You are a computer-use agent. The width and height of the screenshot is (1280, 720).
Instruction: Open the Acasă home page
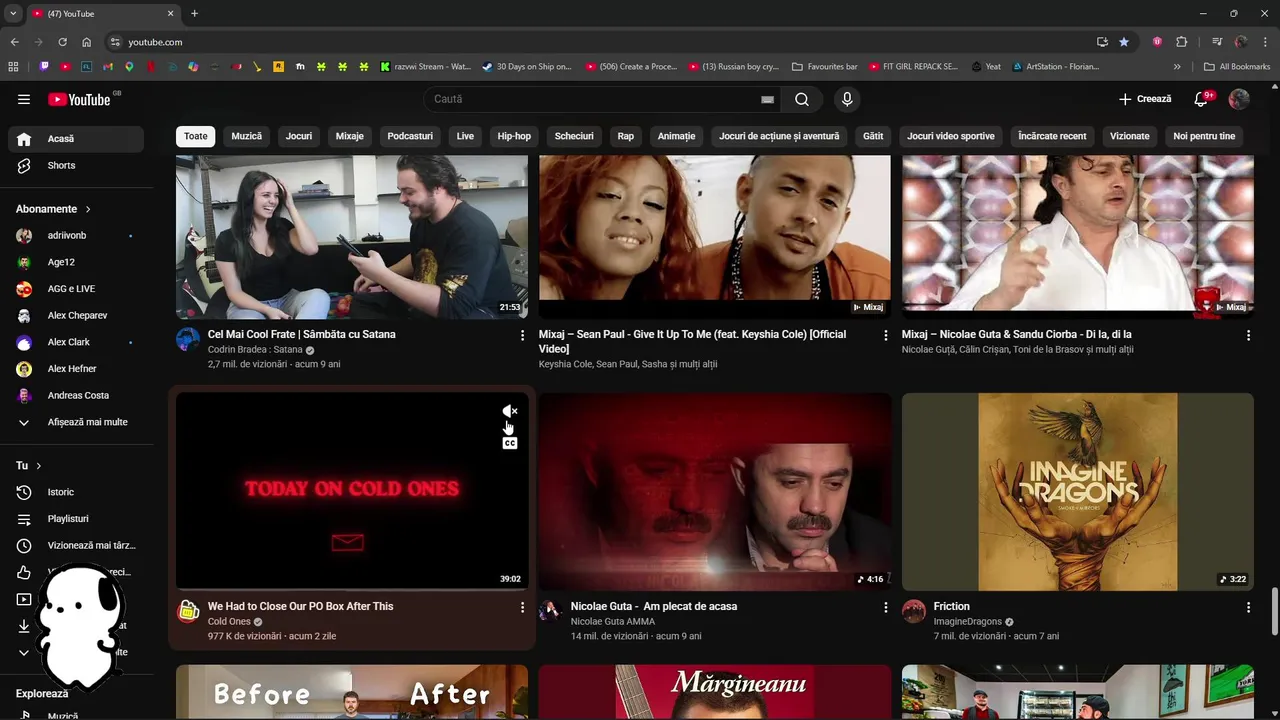coord(76,139)
